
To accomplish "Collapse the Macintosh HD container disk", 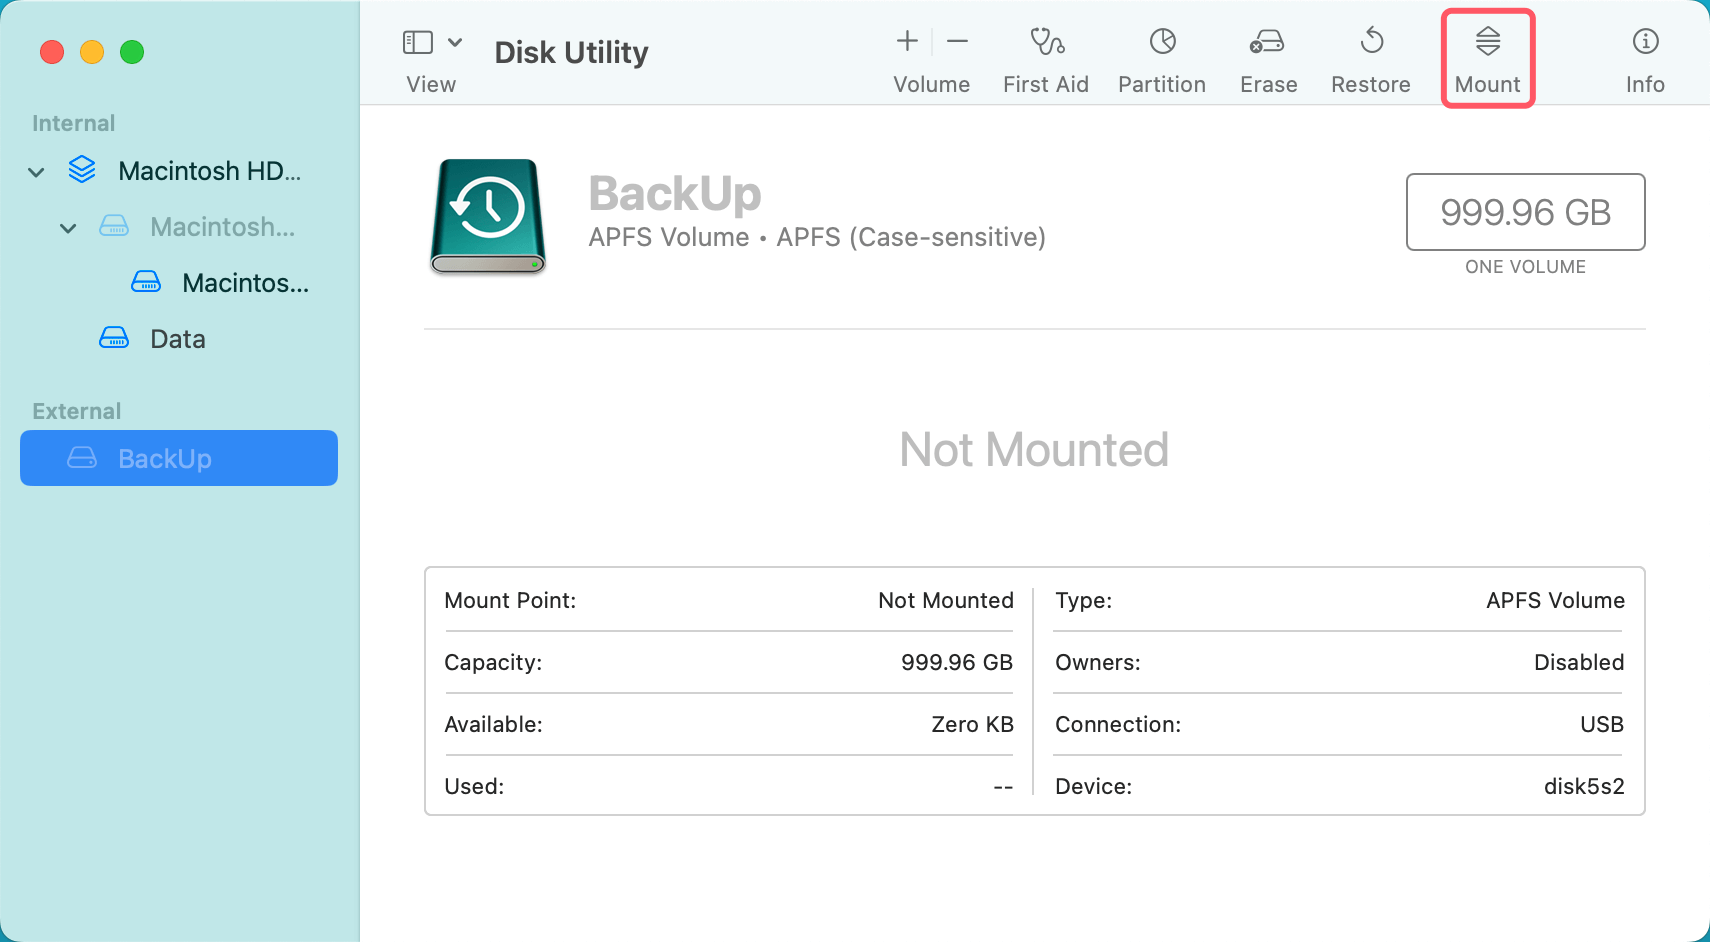I will click(37, 172).
